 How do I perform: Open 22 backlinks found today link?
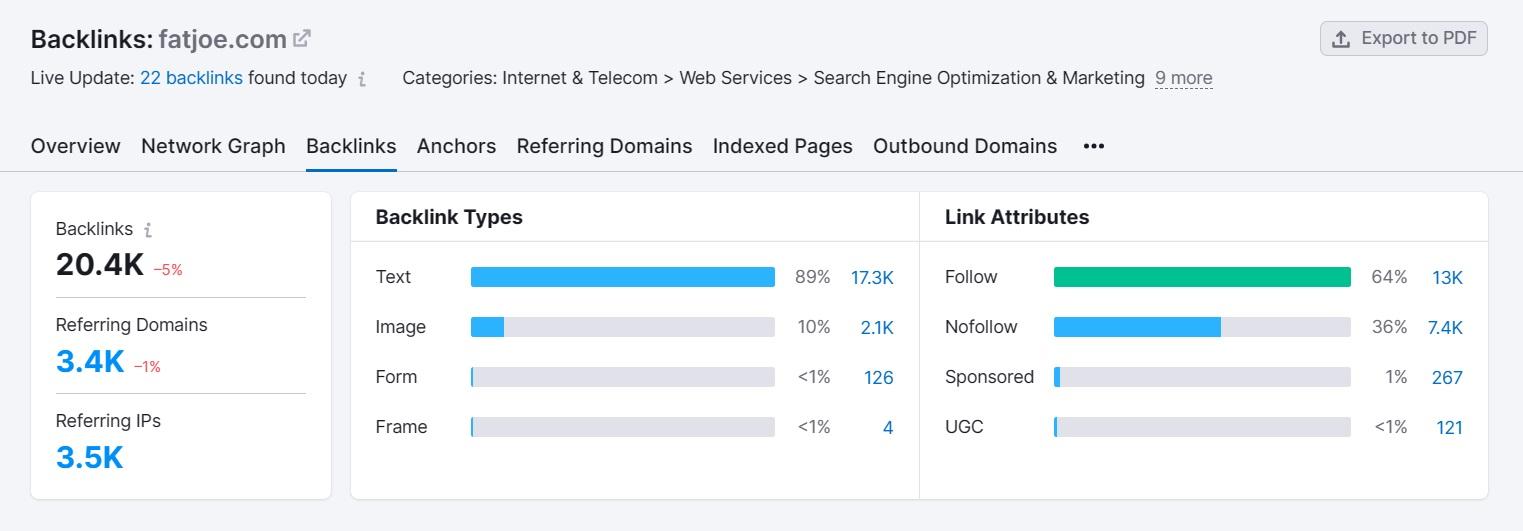[191, 78]
